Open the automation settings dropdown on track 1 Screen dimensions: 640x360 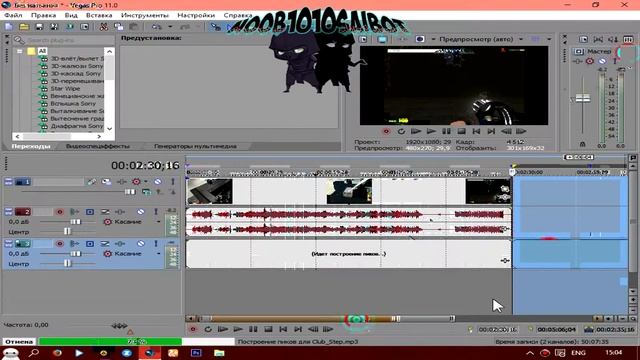coord(145,182)
